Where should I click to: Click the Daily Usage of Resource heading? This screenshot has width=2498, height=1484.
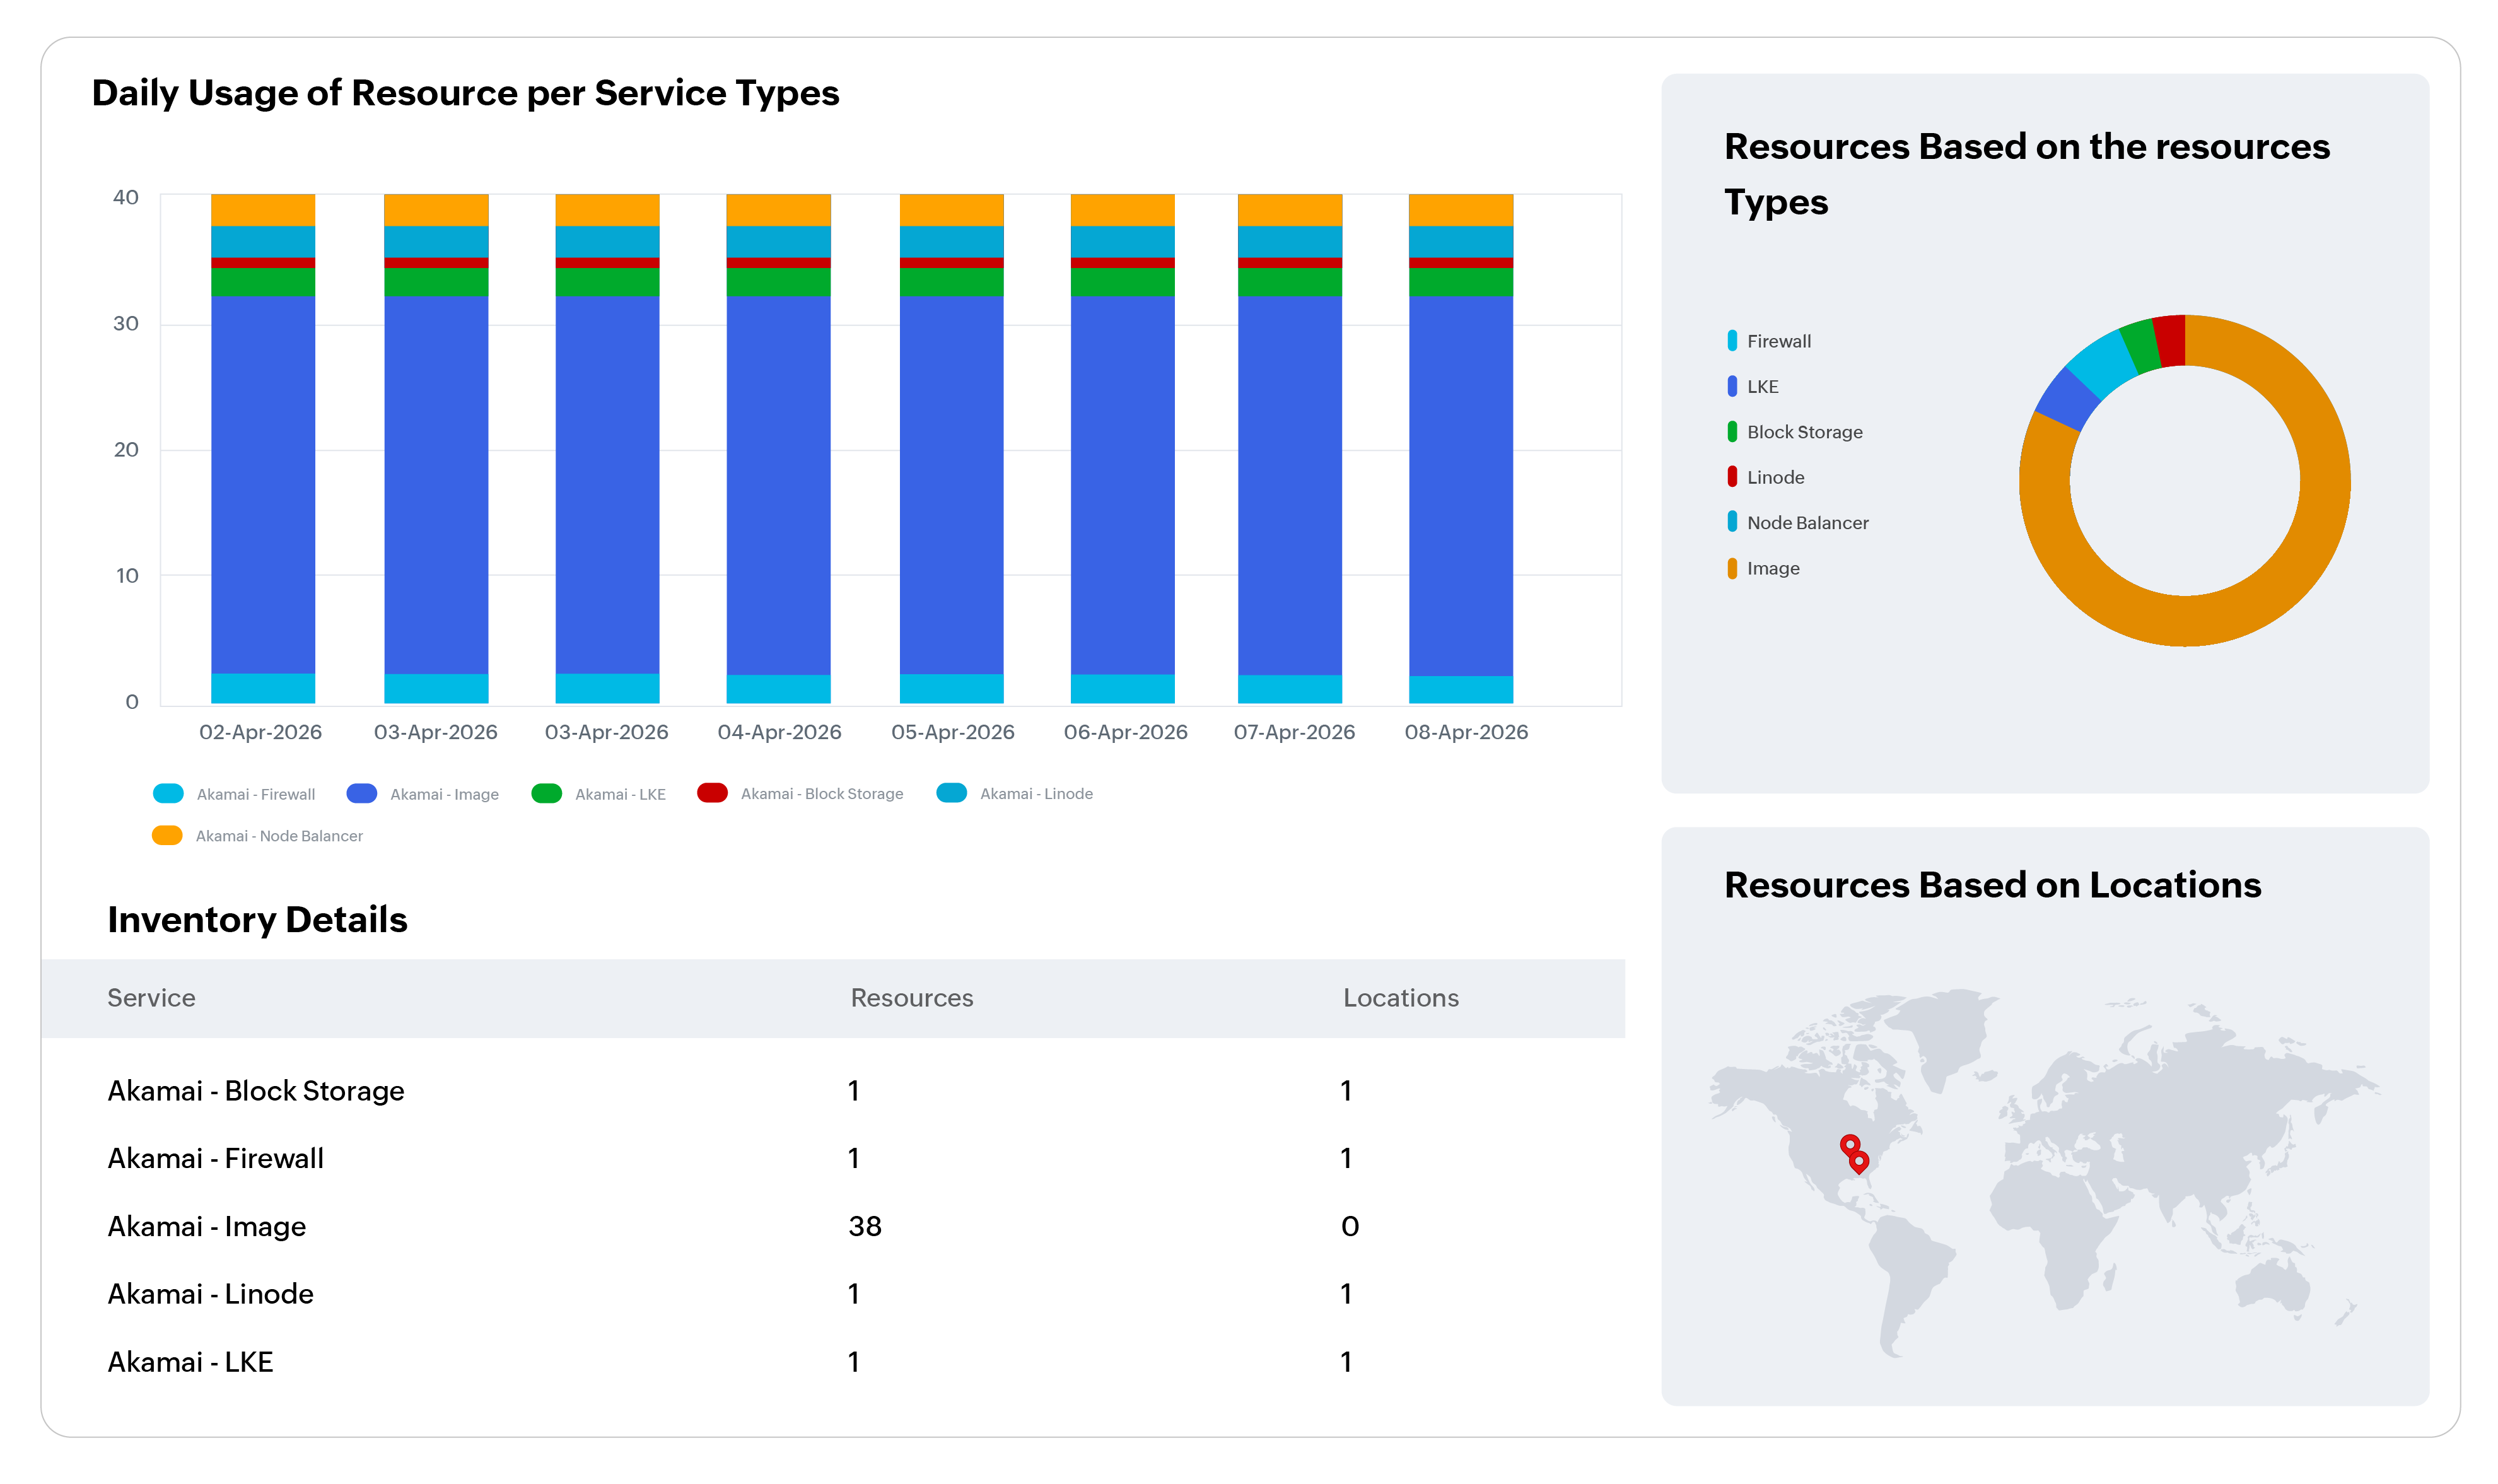click(465, 93)
